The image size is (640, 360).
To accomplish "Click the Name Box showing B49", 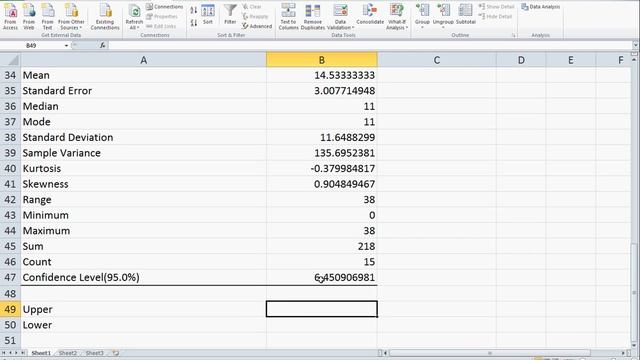I will 32,45.
